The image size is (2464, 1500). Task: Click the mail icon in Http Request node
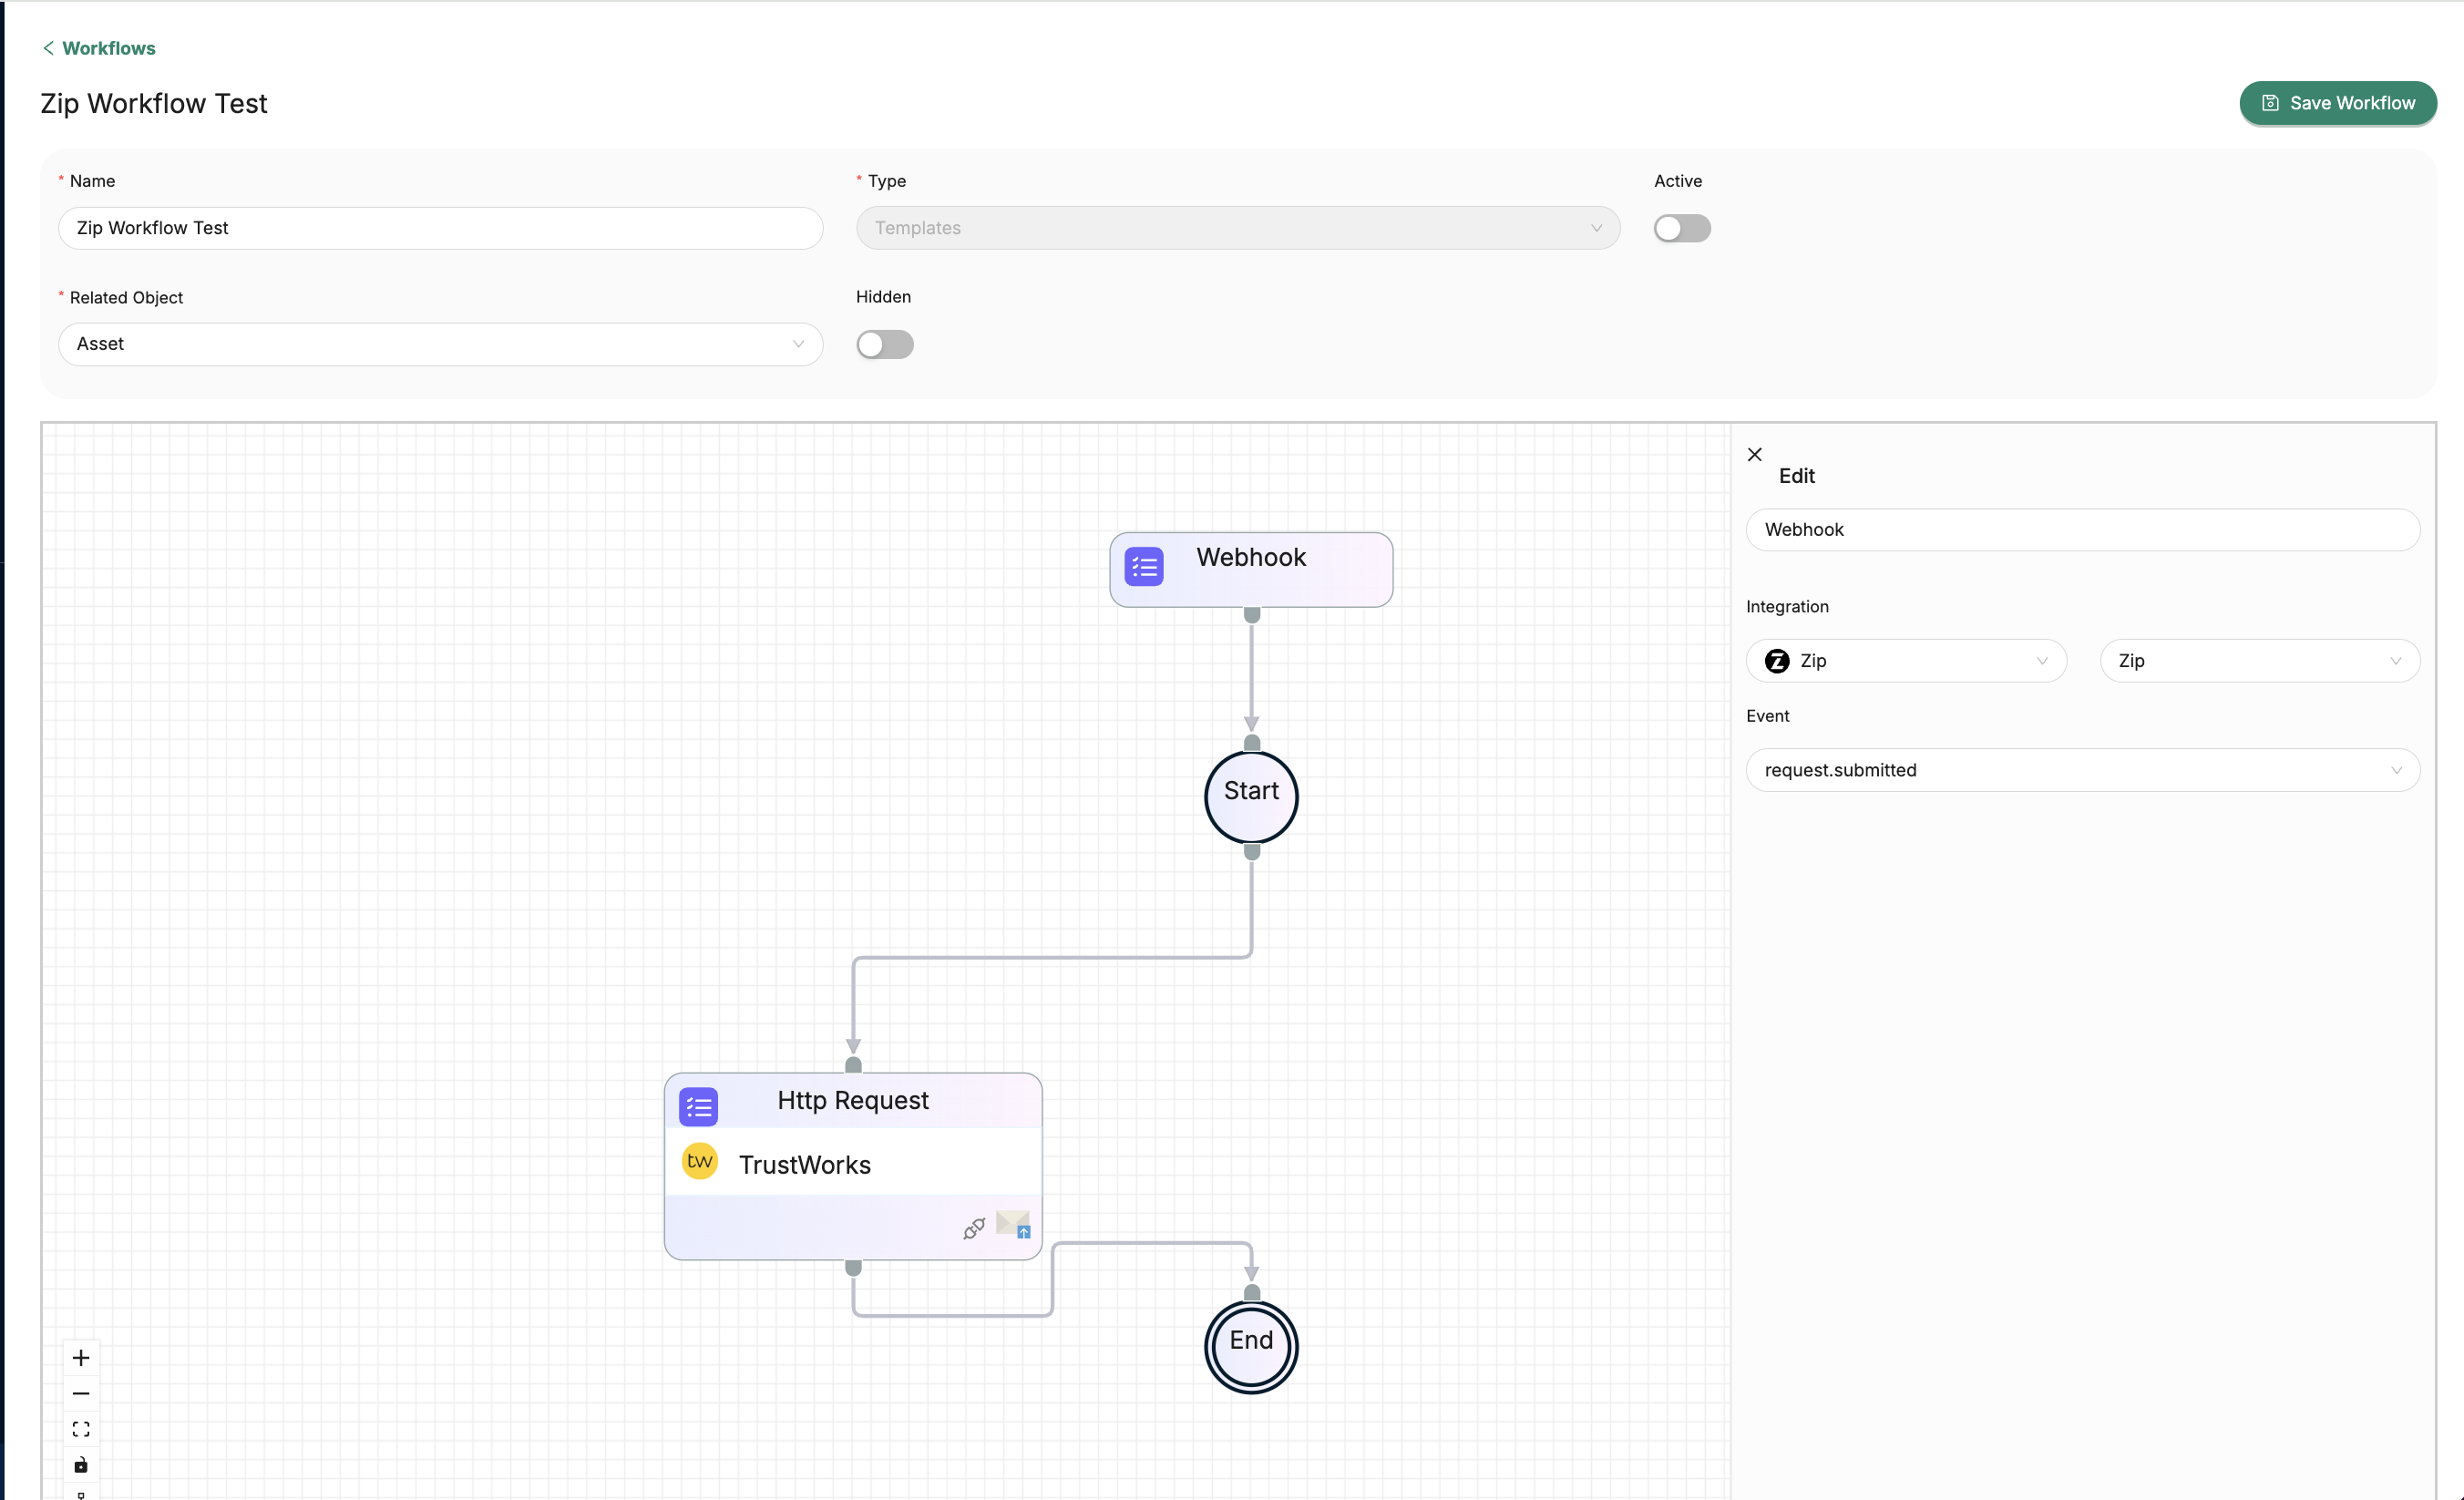tap(1013, 1224)
